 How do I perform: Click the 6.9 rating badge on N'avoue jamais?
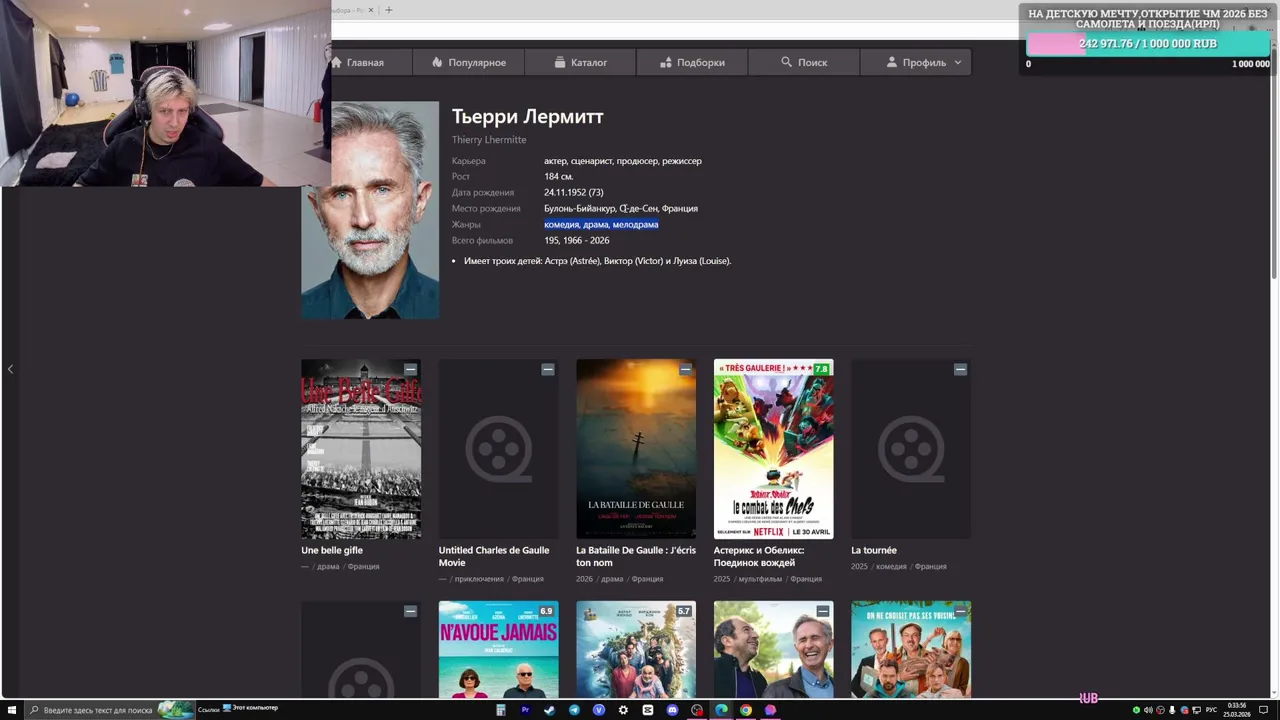pyautogui.click(x=546, y=611)
